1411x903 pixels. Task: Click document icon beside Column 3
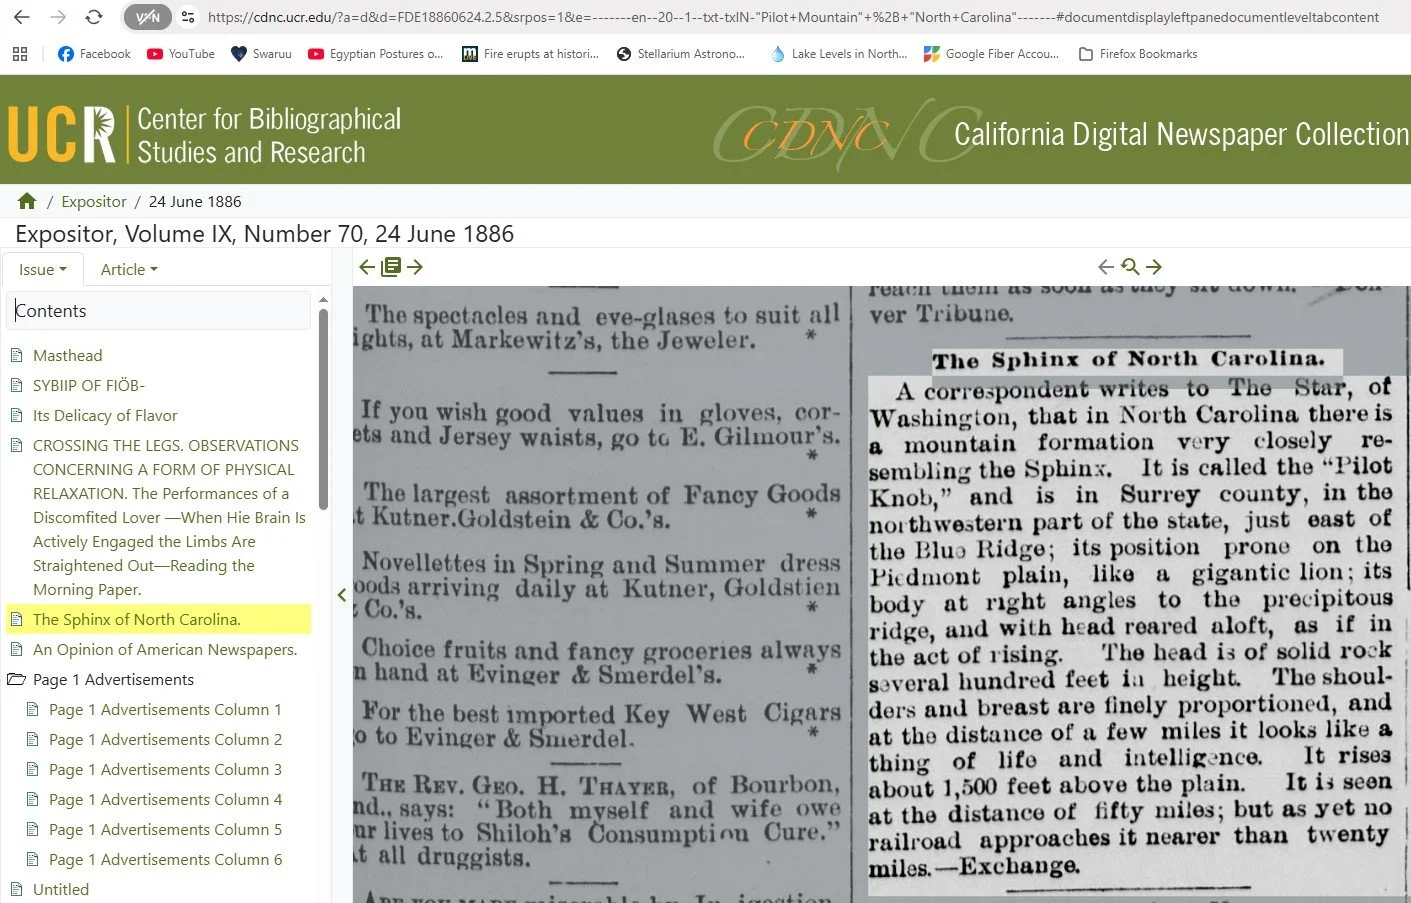tap(32, 769)
